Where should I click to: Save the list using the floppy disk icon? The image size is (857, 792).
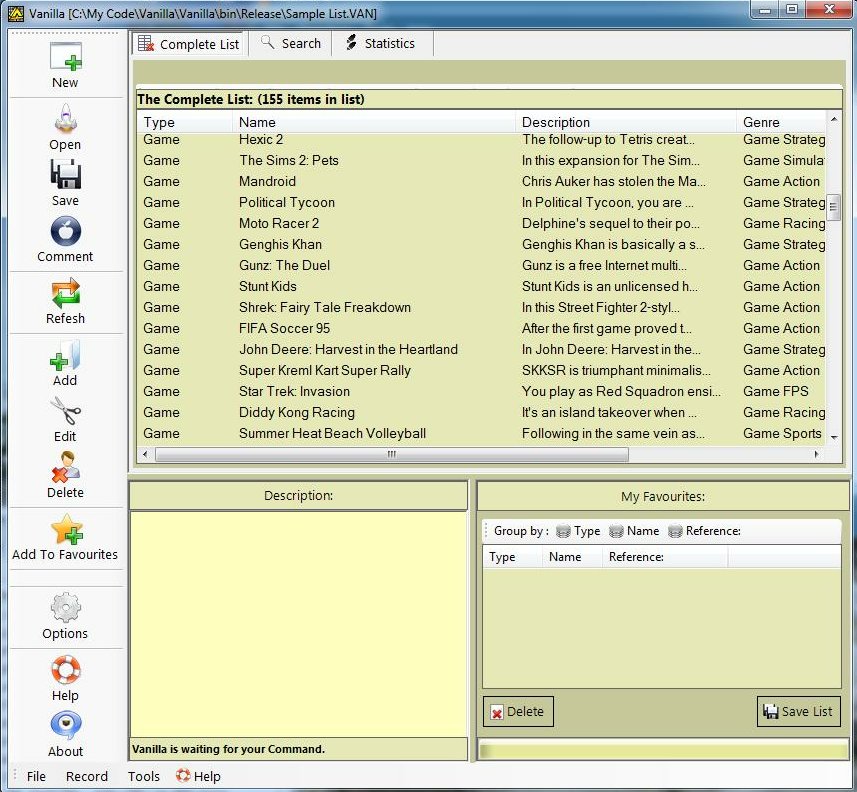[65, 176]
